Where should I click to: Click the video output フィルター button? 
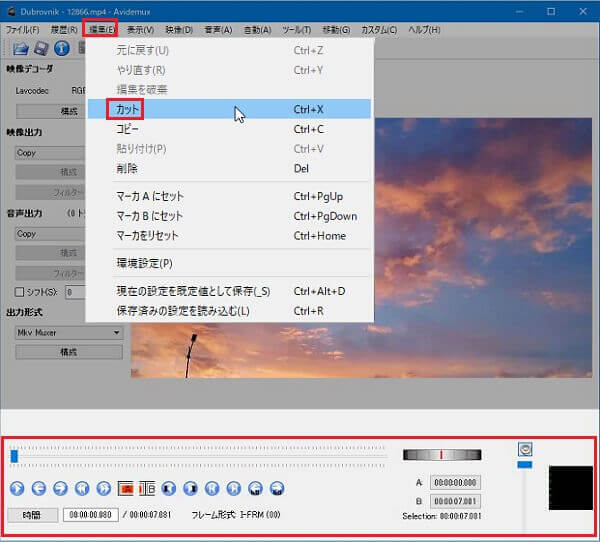50,193
